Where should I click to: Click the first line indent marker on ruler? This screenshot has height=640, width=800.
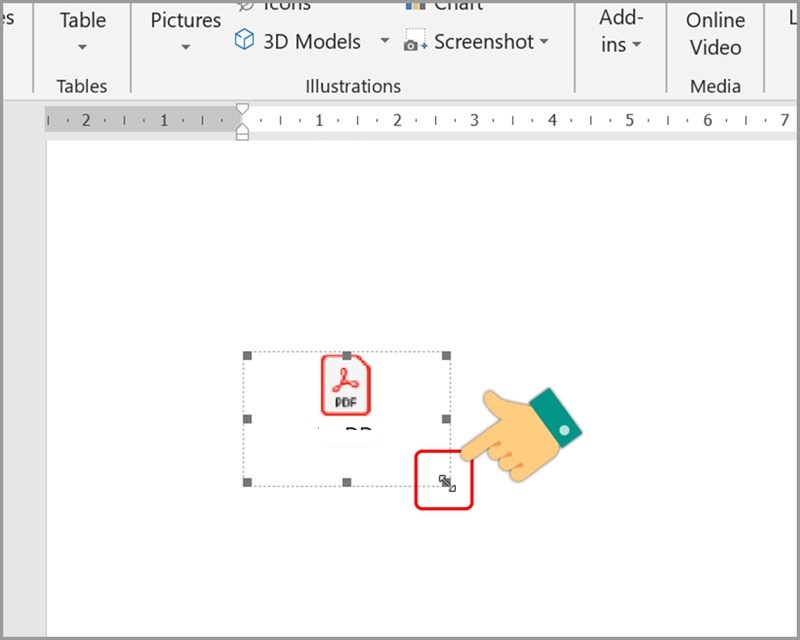241,110
